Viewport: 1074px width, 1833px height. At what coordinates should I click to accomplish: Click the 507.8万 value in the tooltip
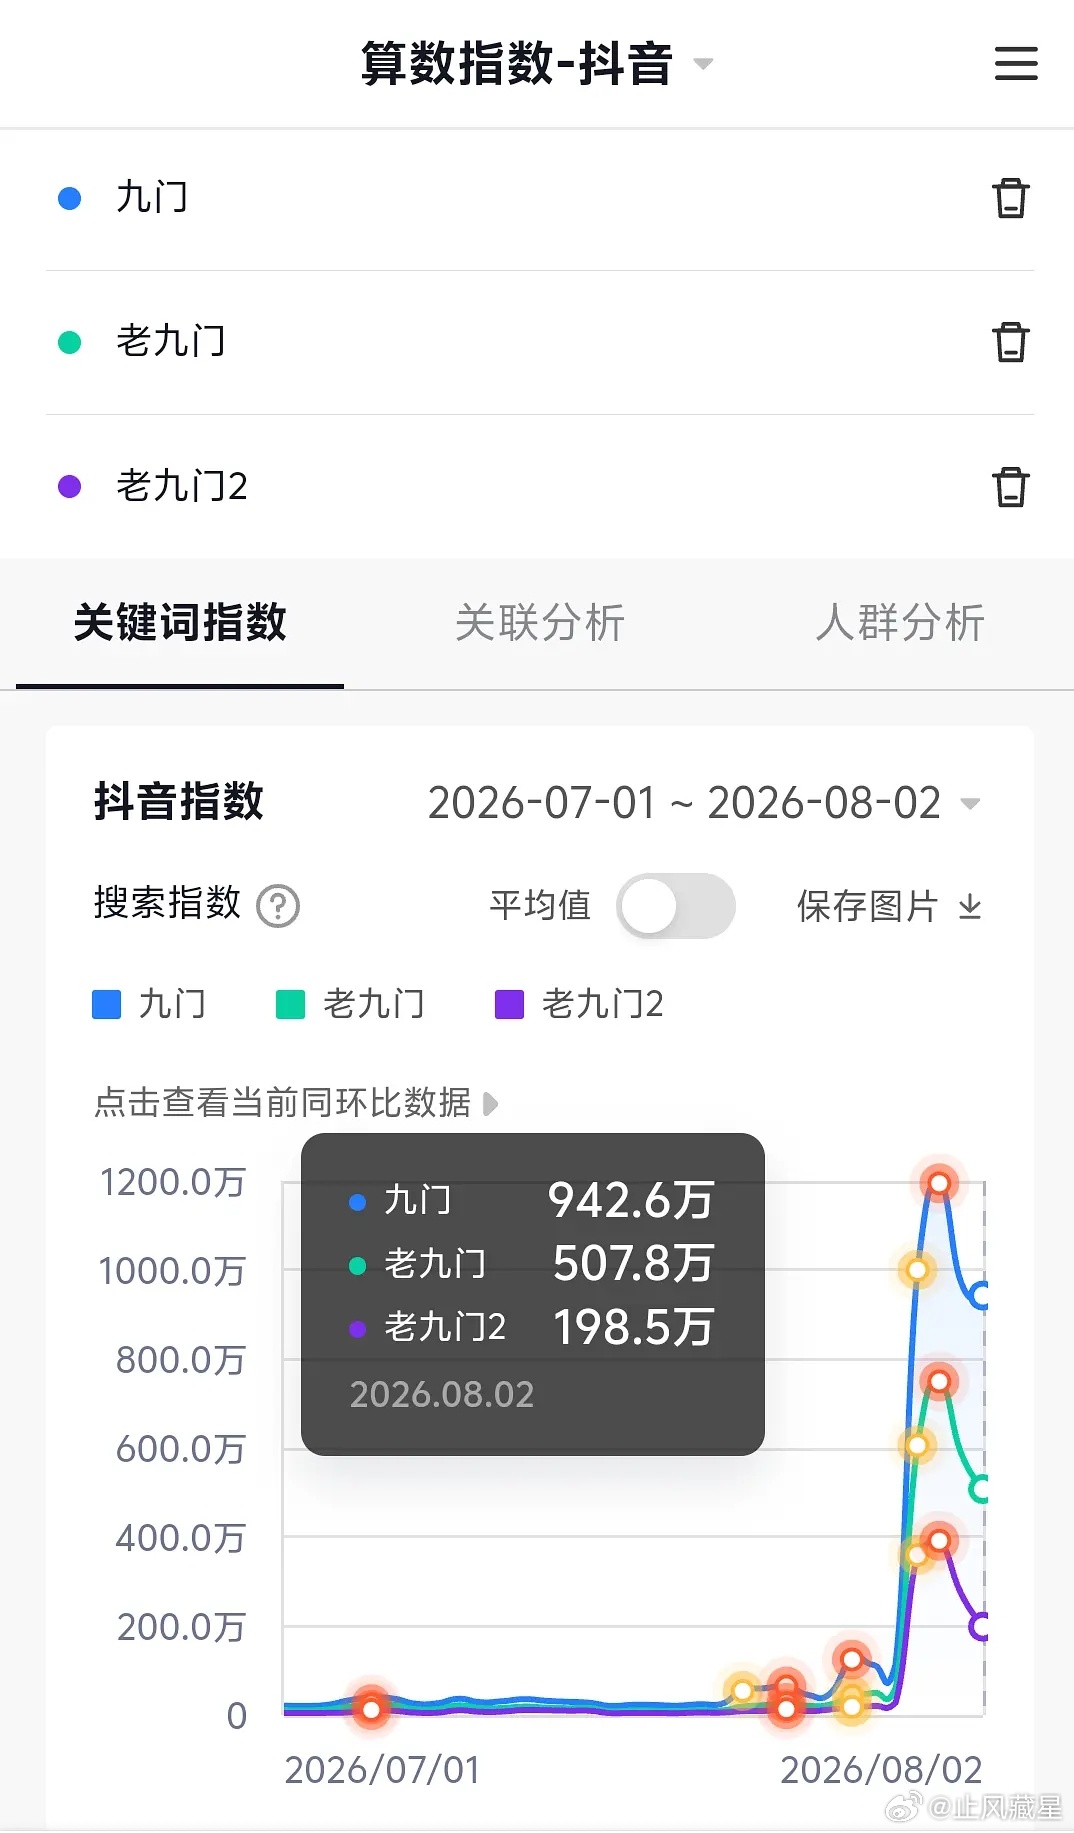point(633,1263)
